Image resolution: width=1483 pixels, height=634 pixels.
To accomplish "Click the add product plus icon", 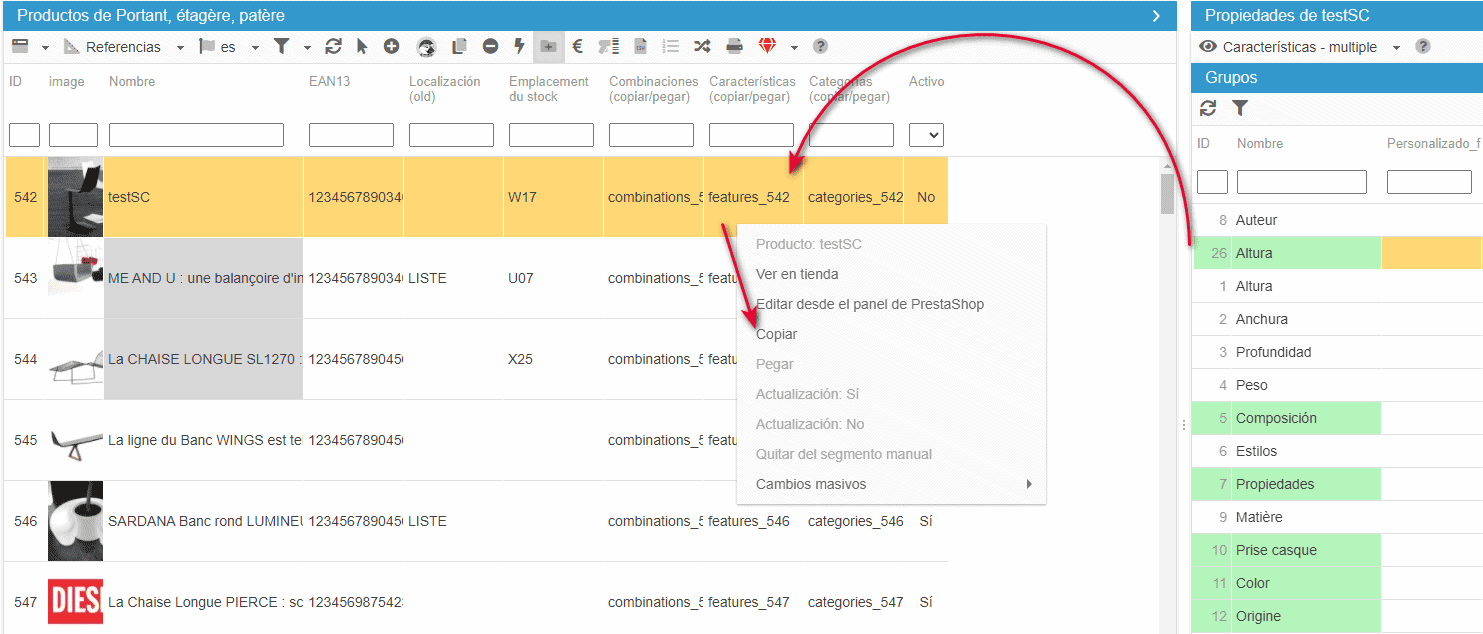I will [x=391, y=46].
